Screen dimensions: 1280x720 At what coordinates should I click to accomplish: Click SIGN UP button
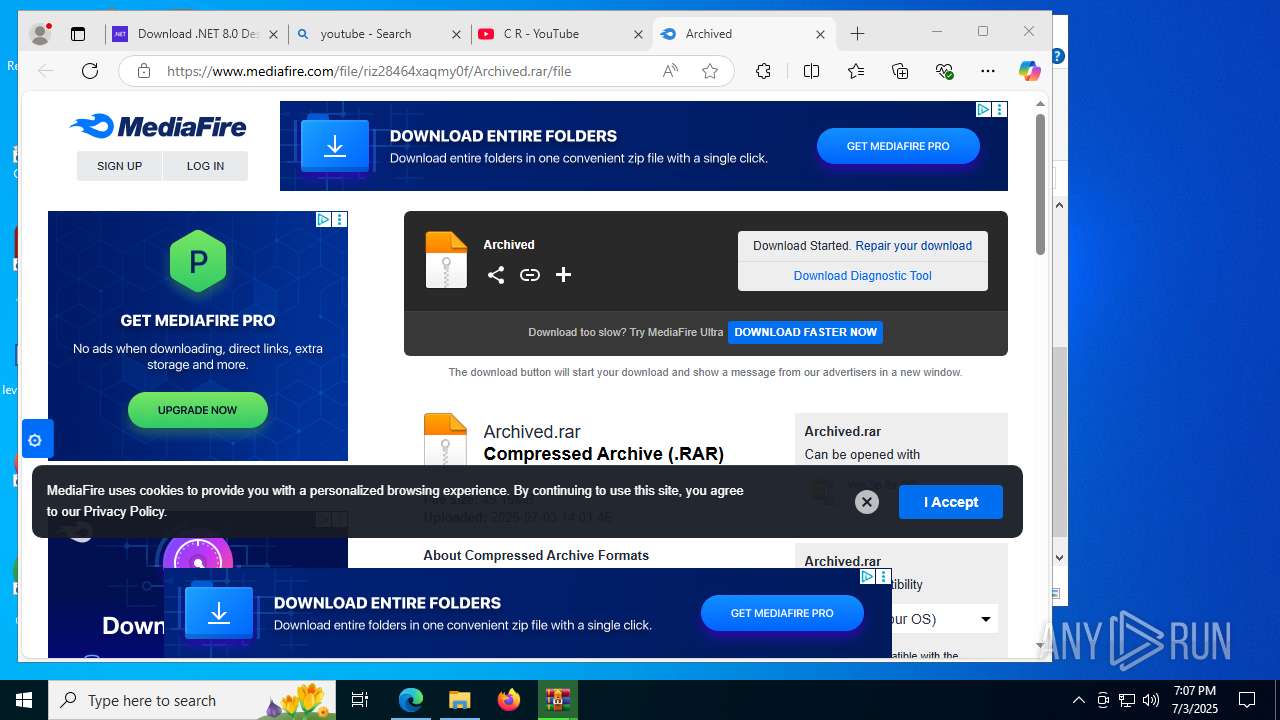coord(119,166)
